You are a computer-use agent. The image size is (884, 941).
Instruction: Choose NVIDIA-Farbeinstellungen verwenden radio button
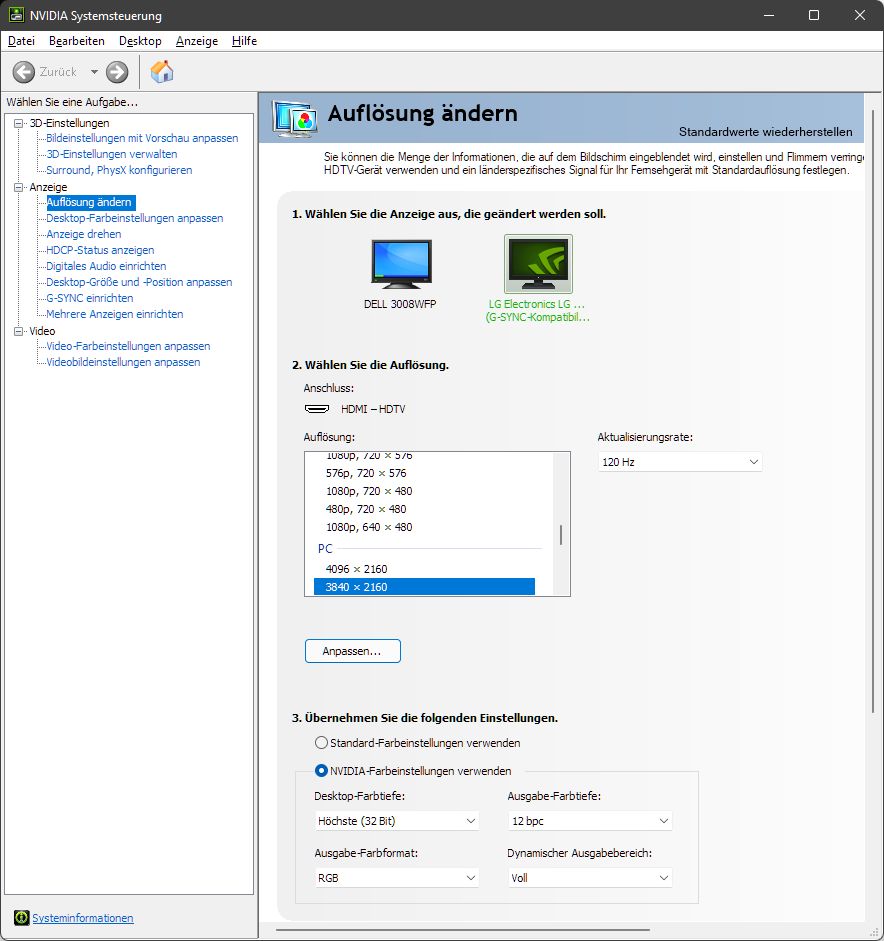click(321, 771)
